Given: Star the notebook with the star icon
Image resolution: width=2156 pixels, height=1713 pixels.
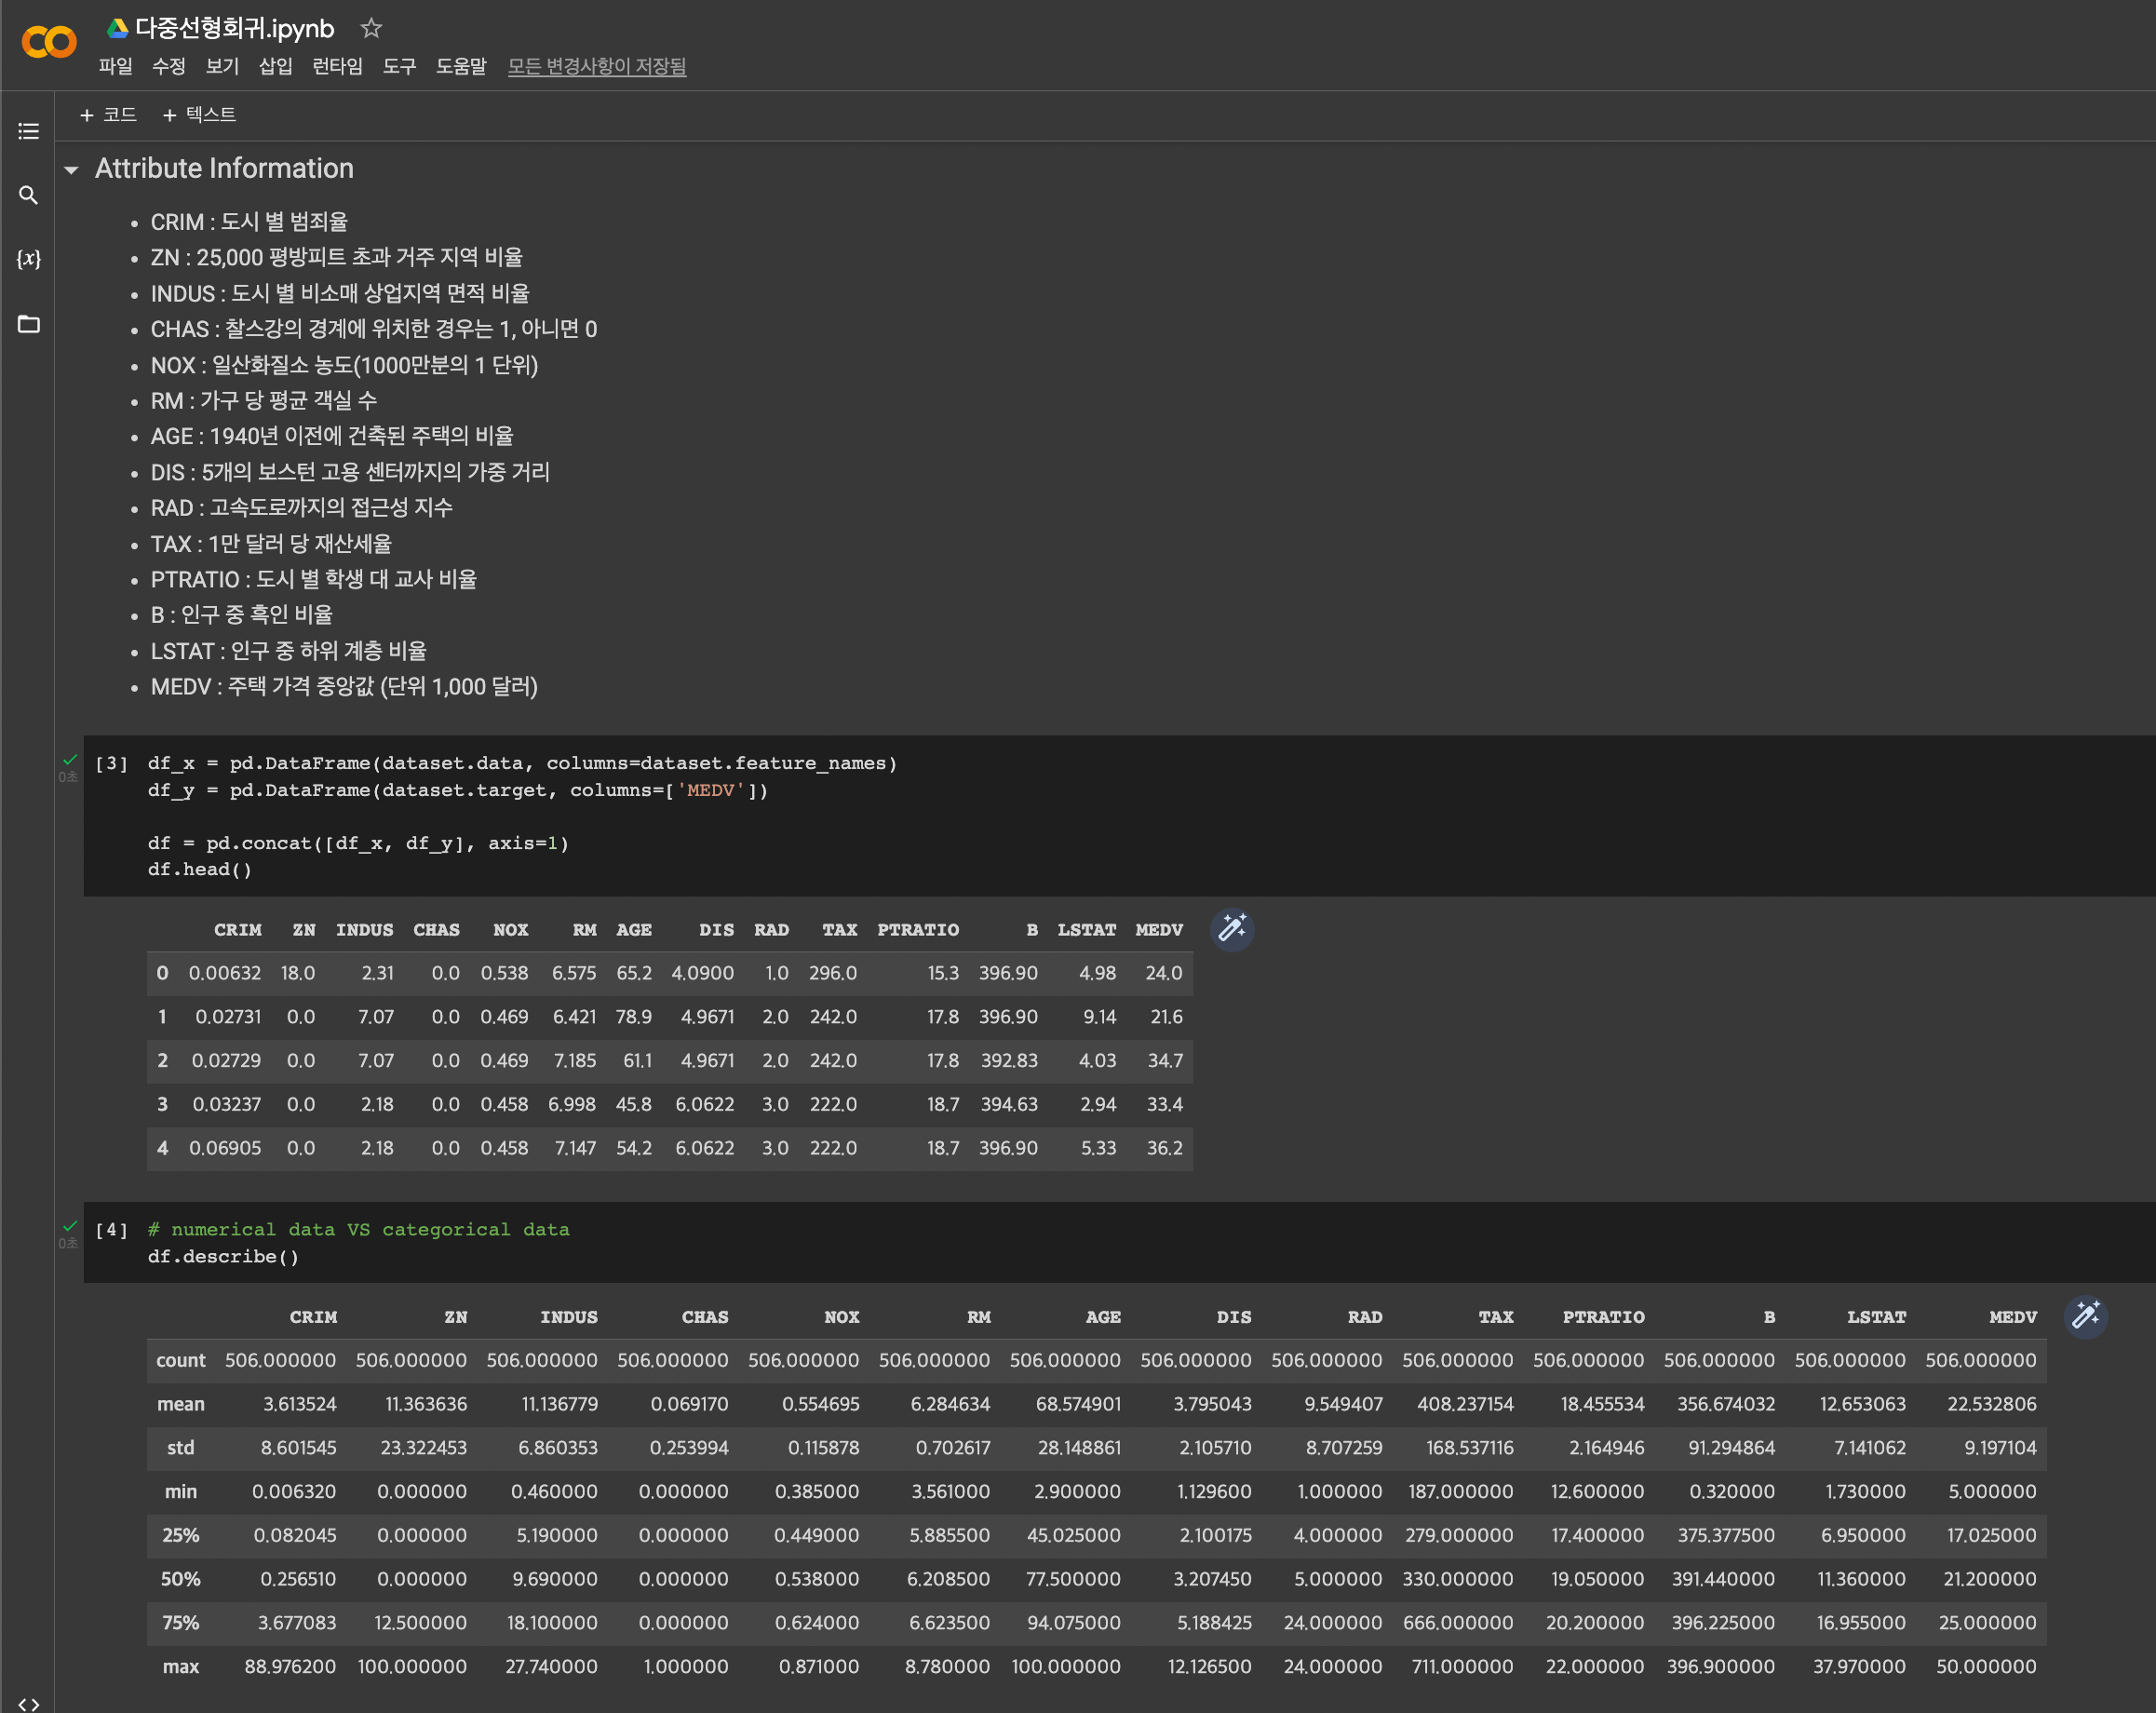Looking at the screenshot, I should (x=371, y=28).
